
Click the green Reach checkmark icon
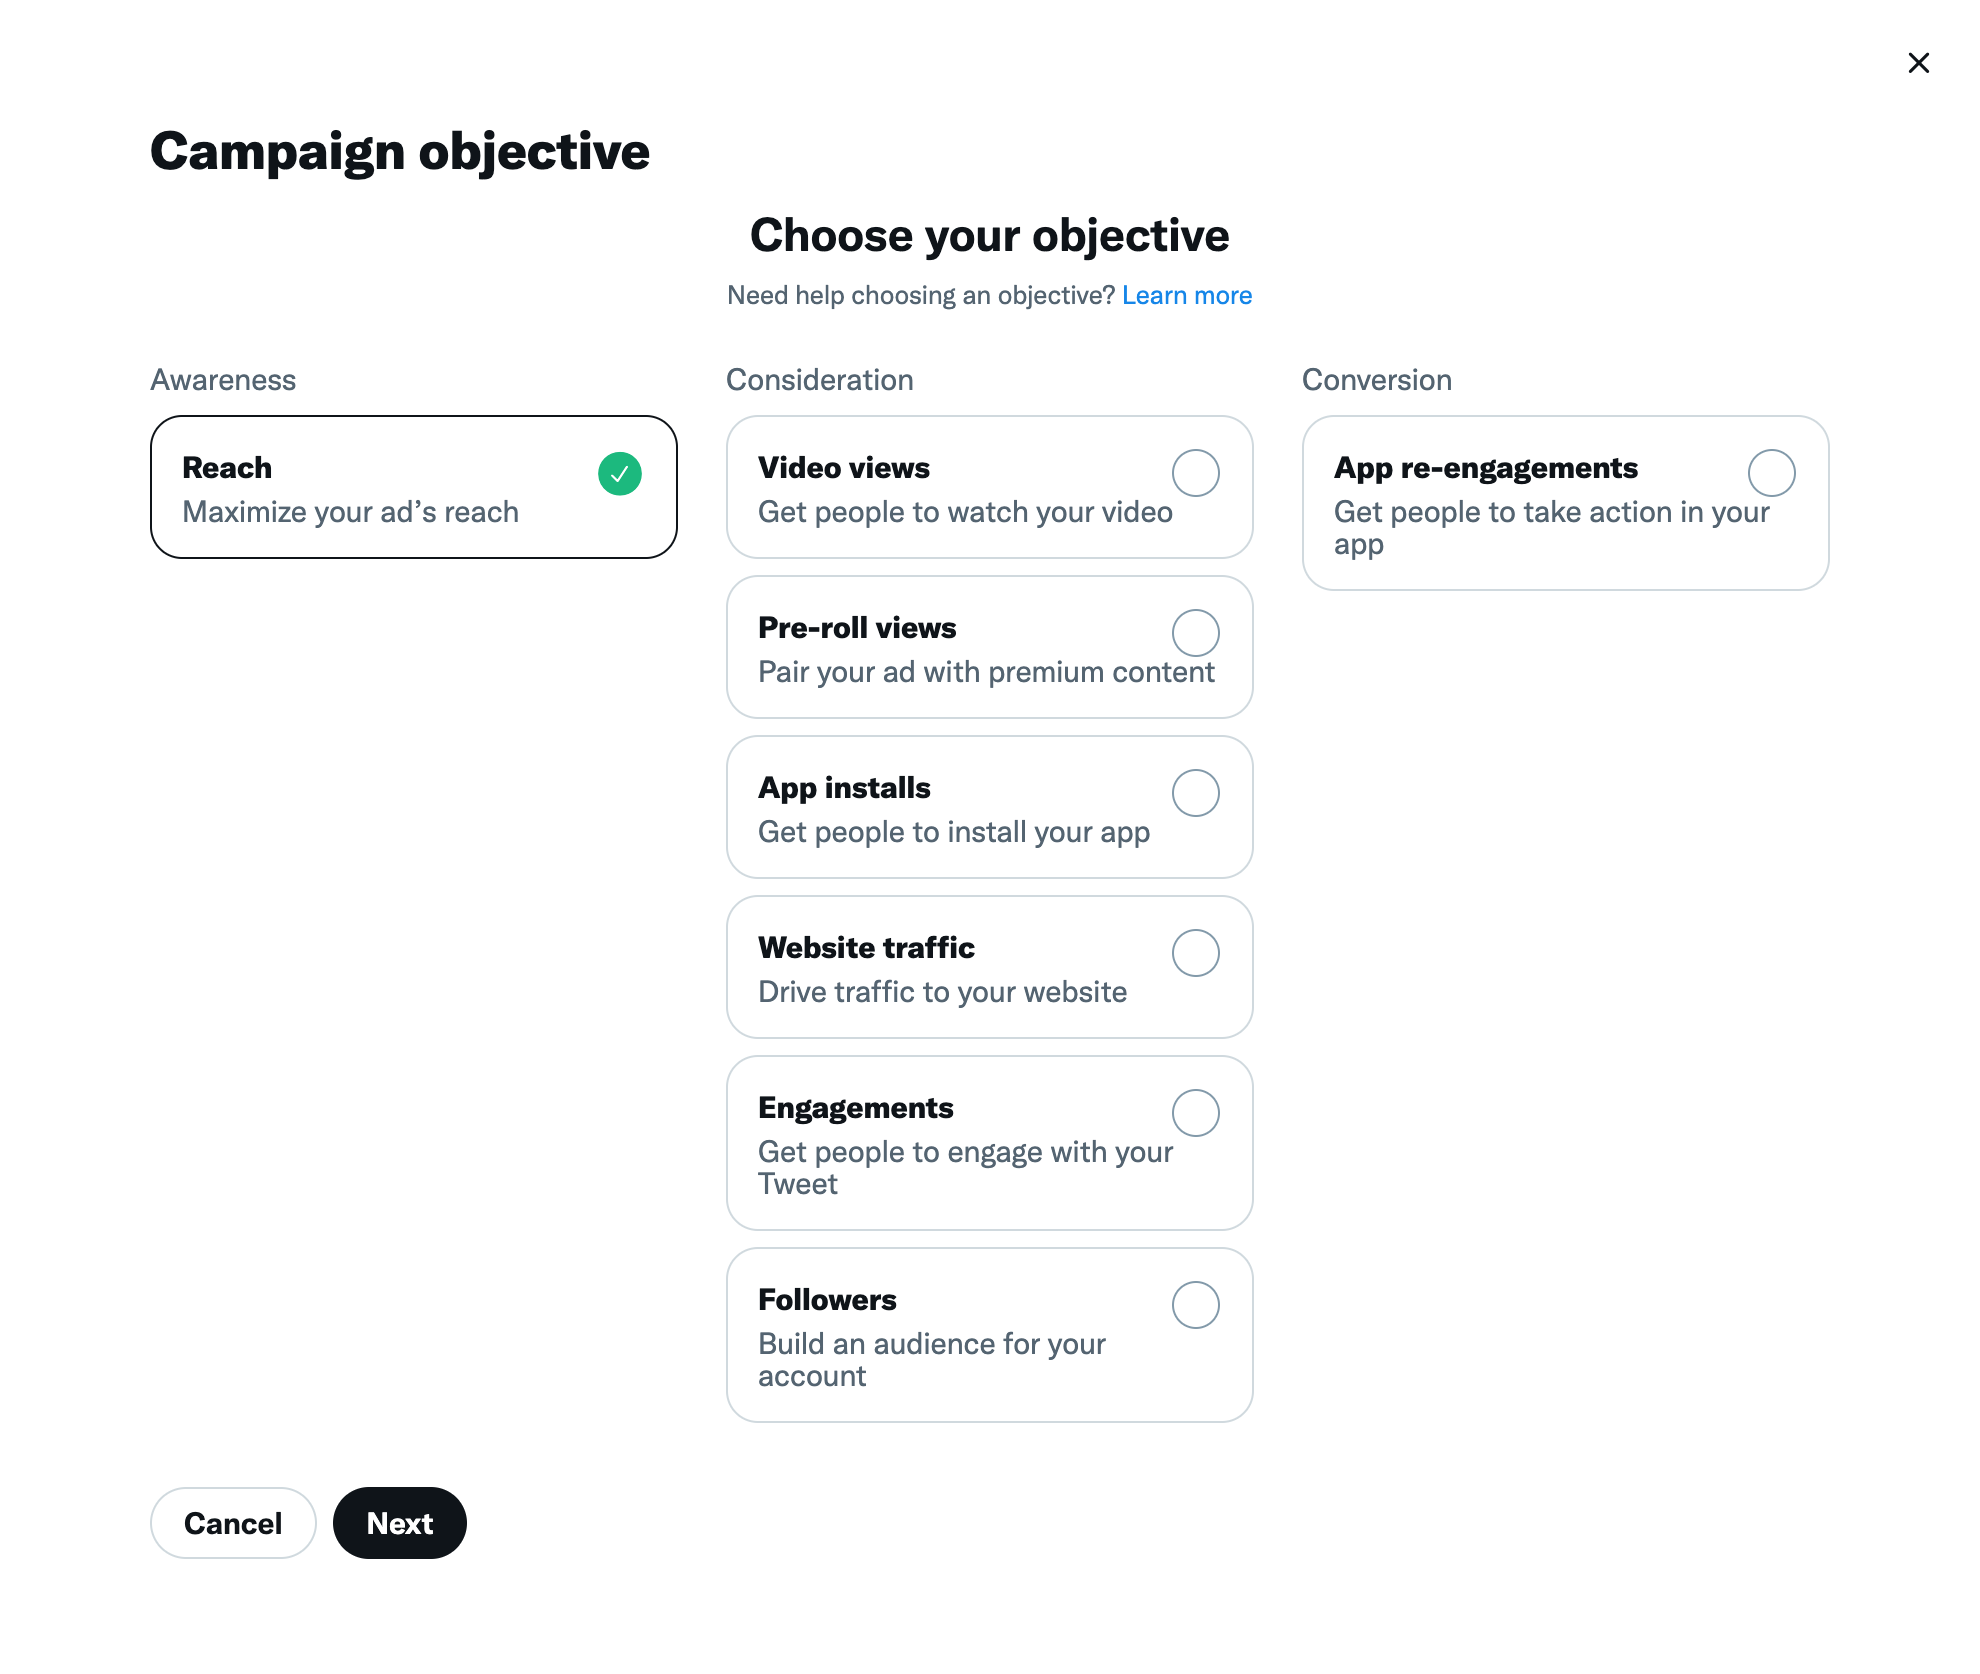coord(620,474)
